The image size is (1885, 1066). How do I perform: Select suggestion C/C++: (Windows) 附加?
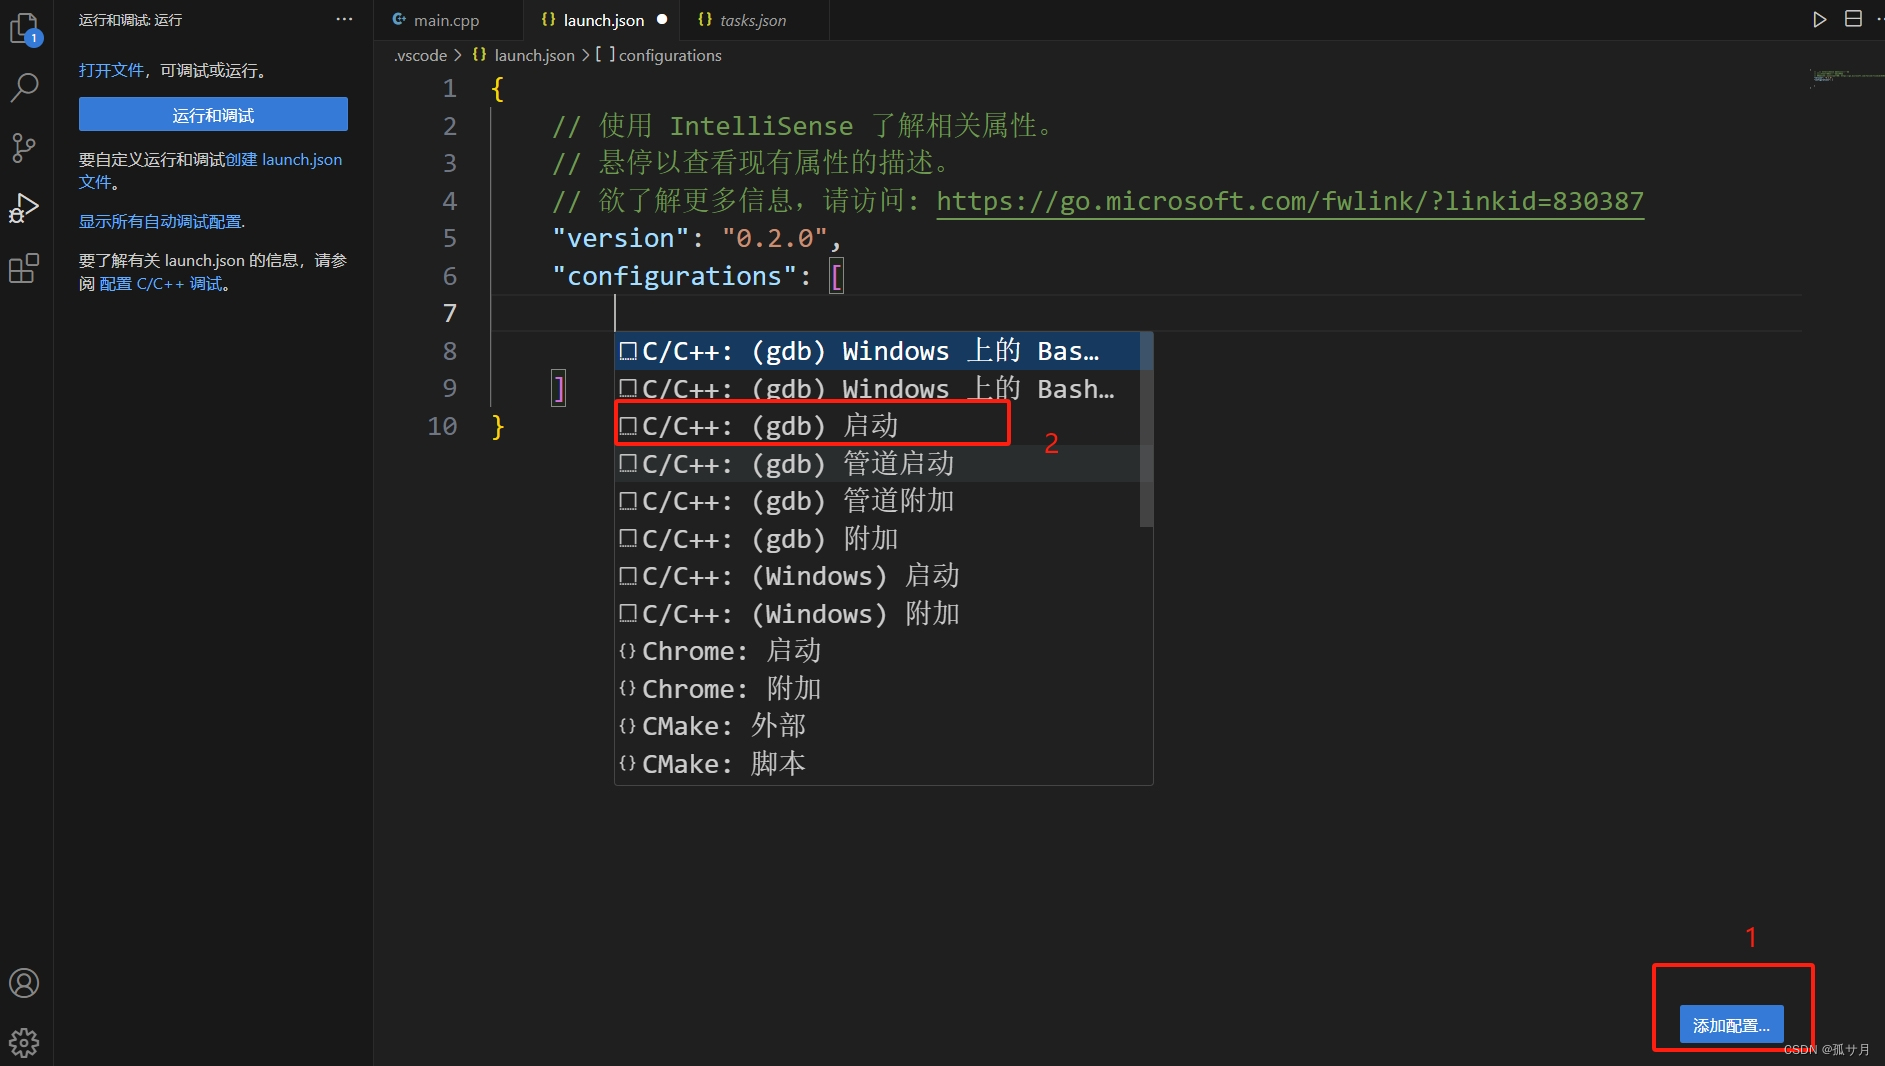tap(877, 614)
